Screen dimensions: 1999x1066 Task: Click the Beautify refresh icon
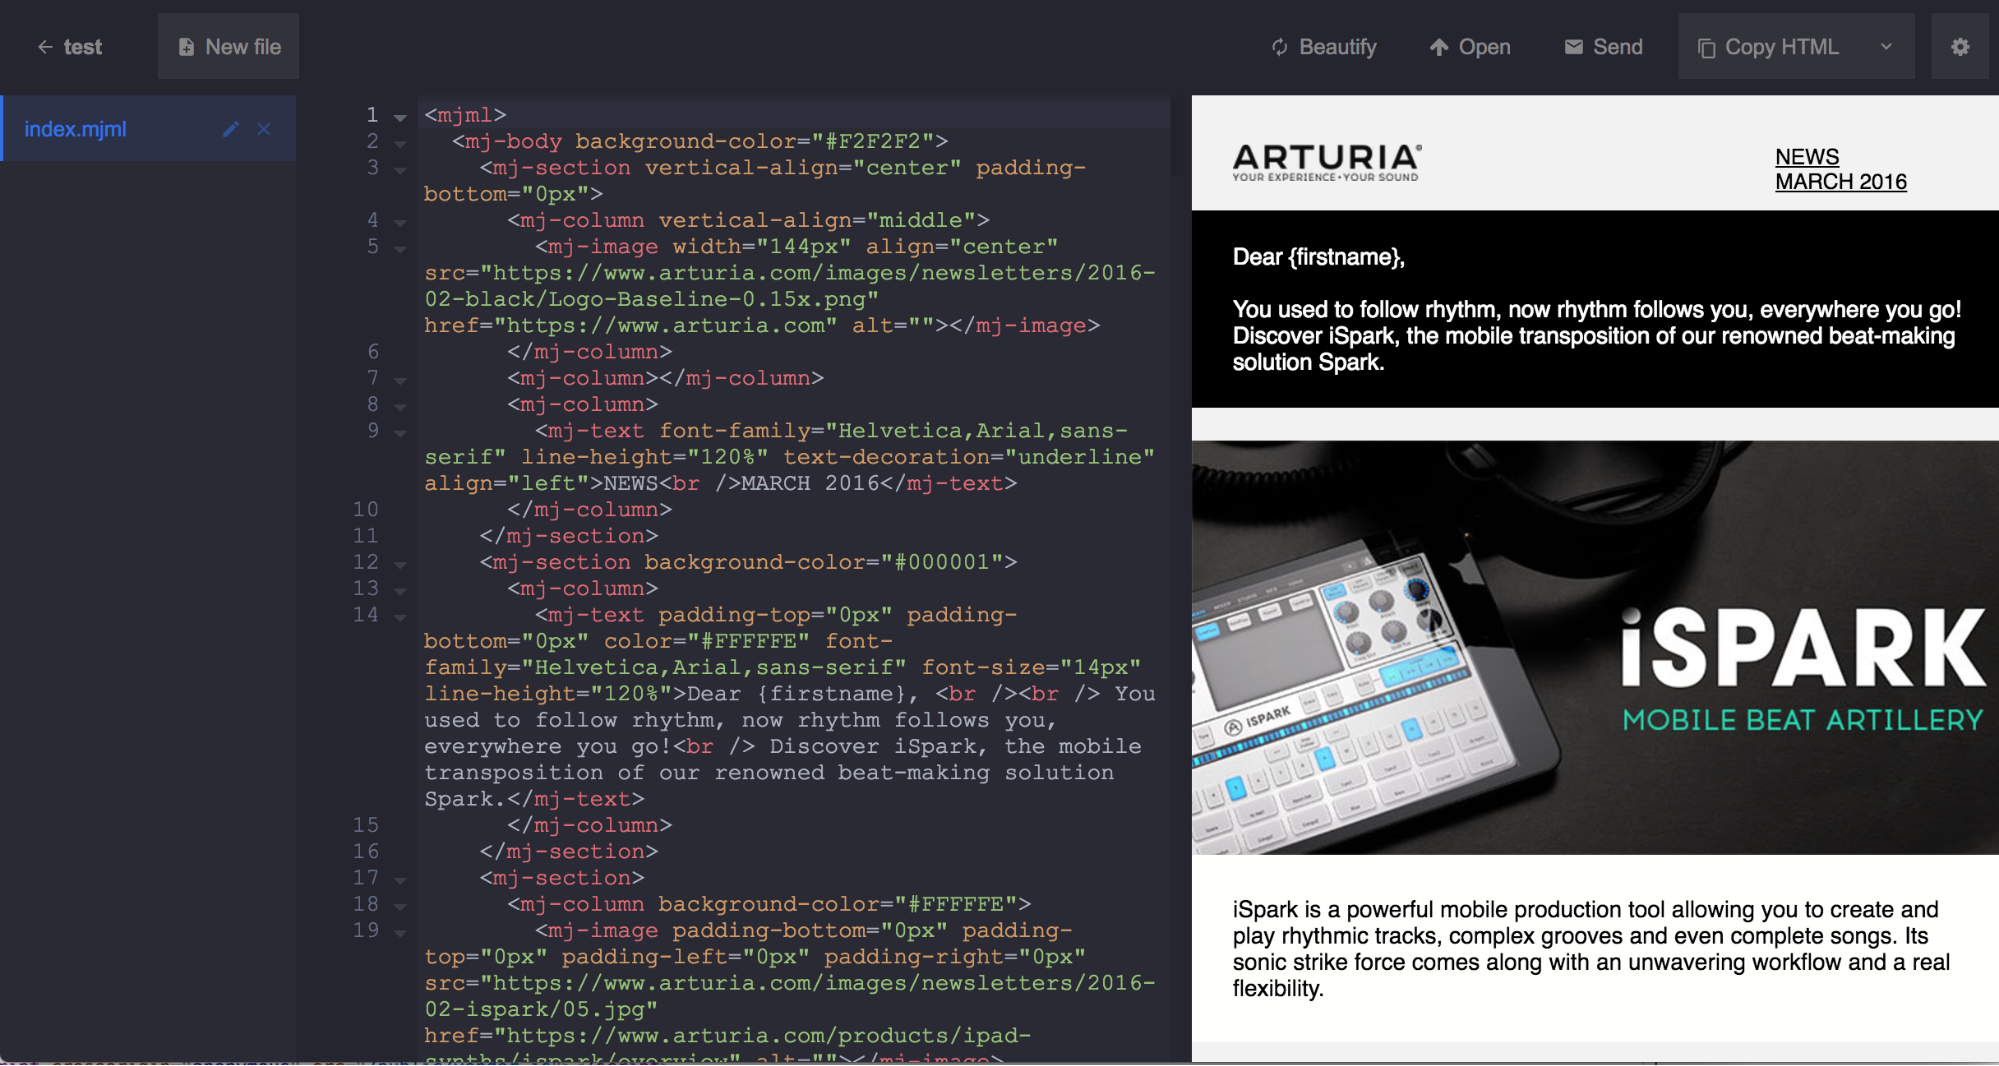click(1279, 47)
